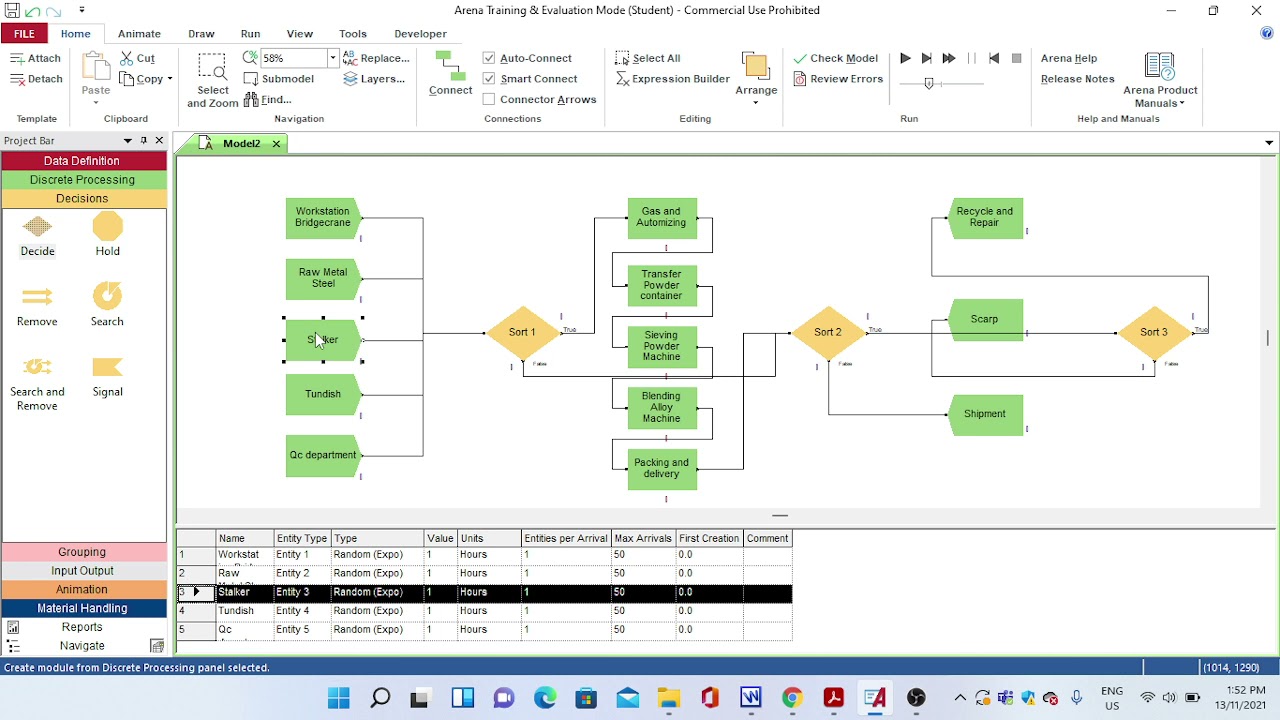Open the Expression Builder

[672, 79]
